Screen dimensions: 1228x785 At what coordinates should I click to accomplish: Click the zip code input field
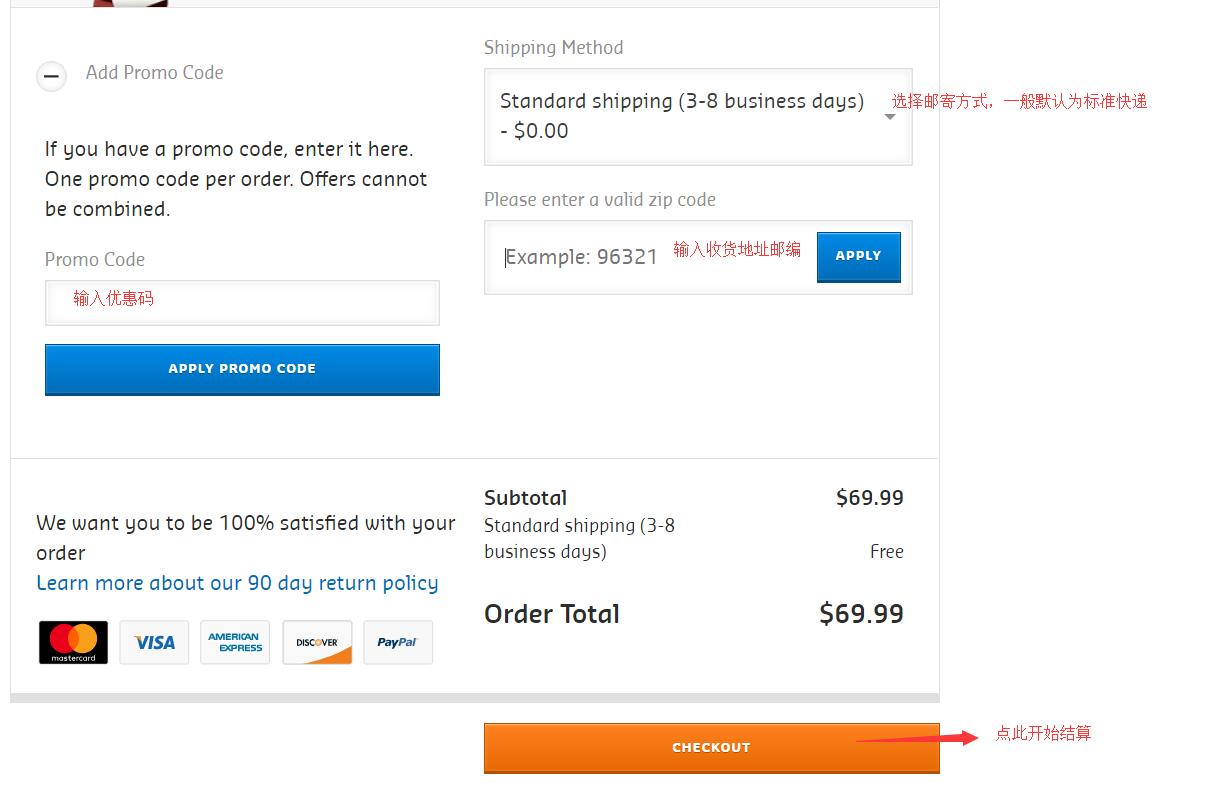pos(580,257)
